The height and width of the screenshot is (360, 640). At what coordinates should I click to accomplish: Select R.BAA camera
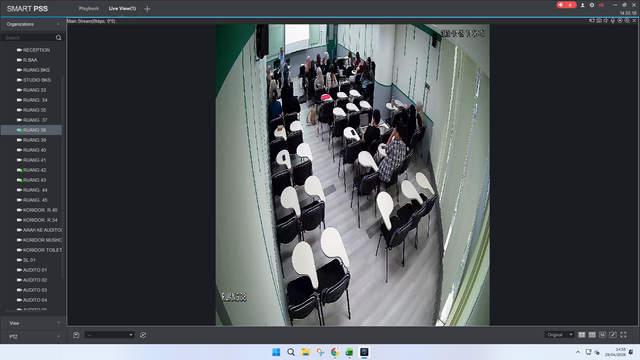[x=27, y=60]
